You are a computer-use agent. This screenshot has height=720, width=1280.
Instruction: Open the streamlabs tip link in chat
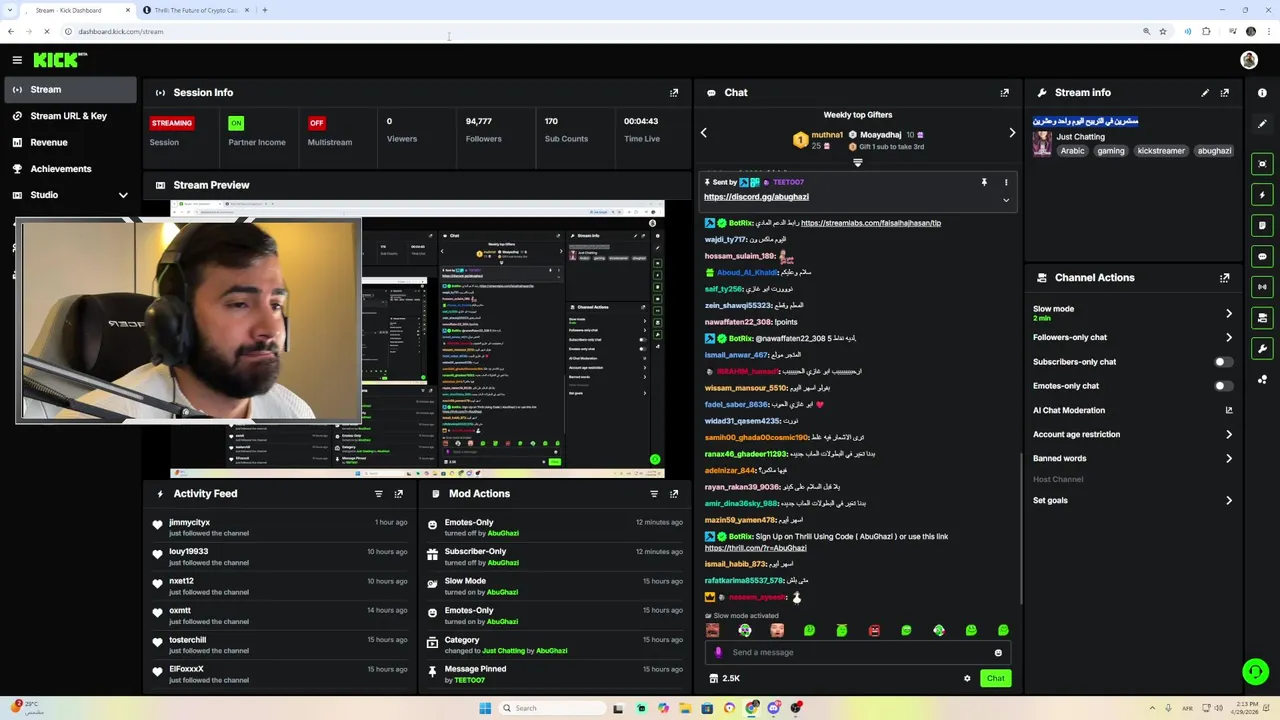(871, 223)
